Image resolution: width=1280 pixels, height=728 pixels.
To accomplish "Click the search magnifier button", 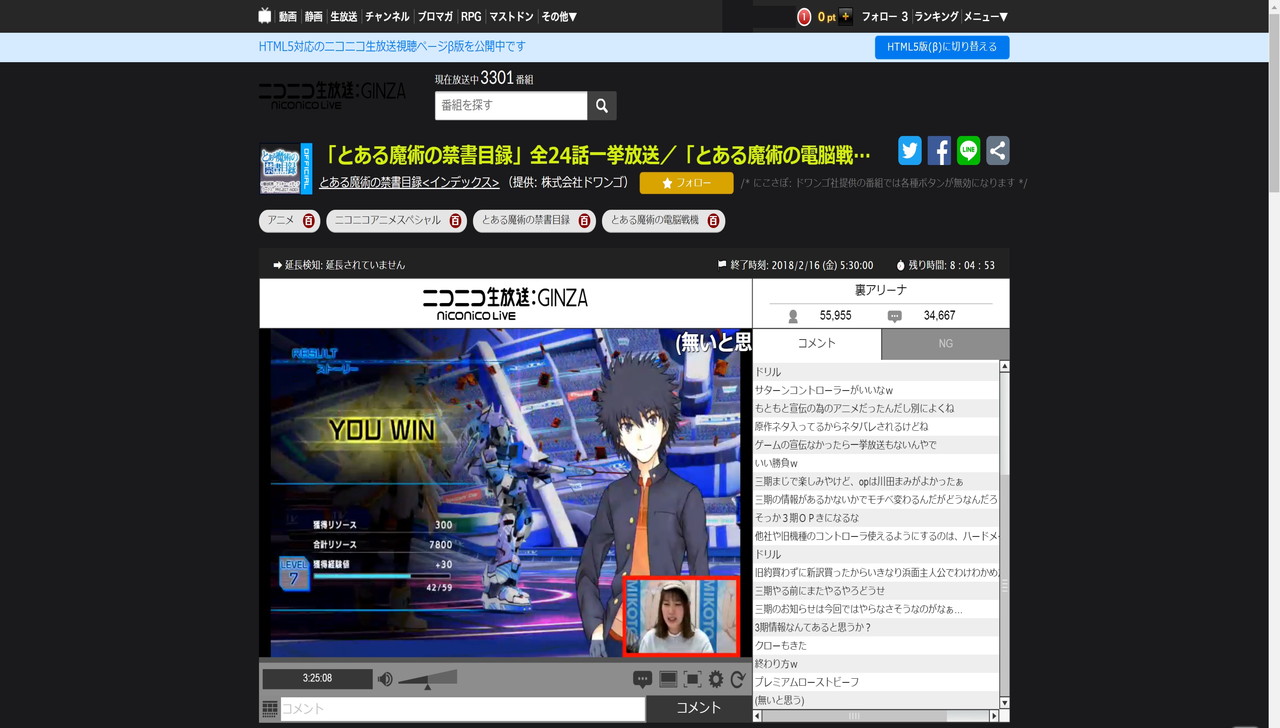I will click(x=602, y=105).
